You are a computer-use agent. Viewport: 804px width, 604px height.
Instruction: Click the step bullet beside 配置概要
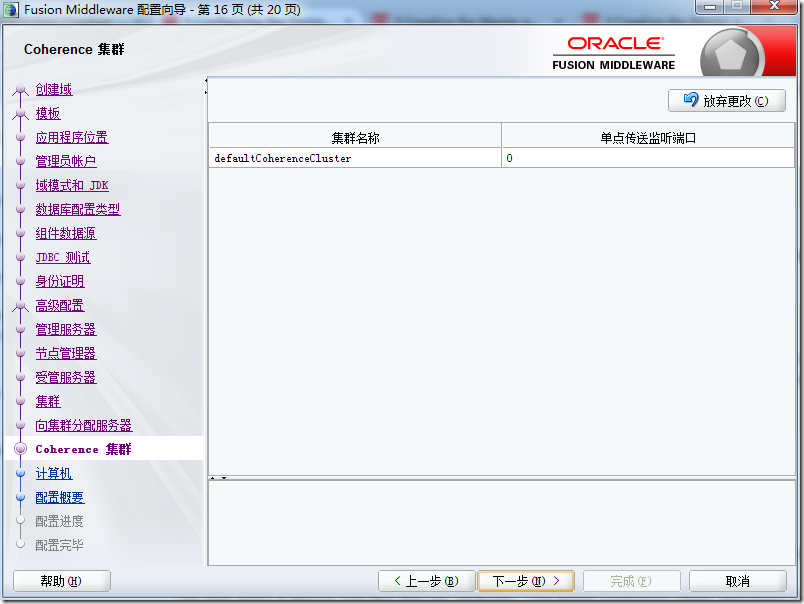pyautogui.click(x=21, y=497)
